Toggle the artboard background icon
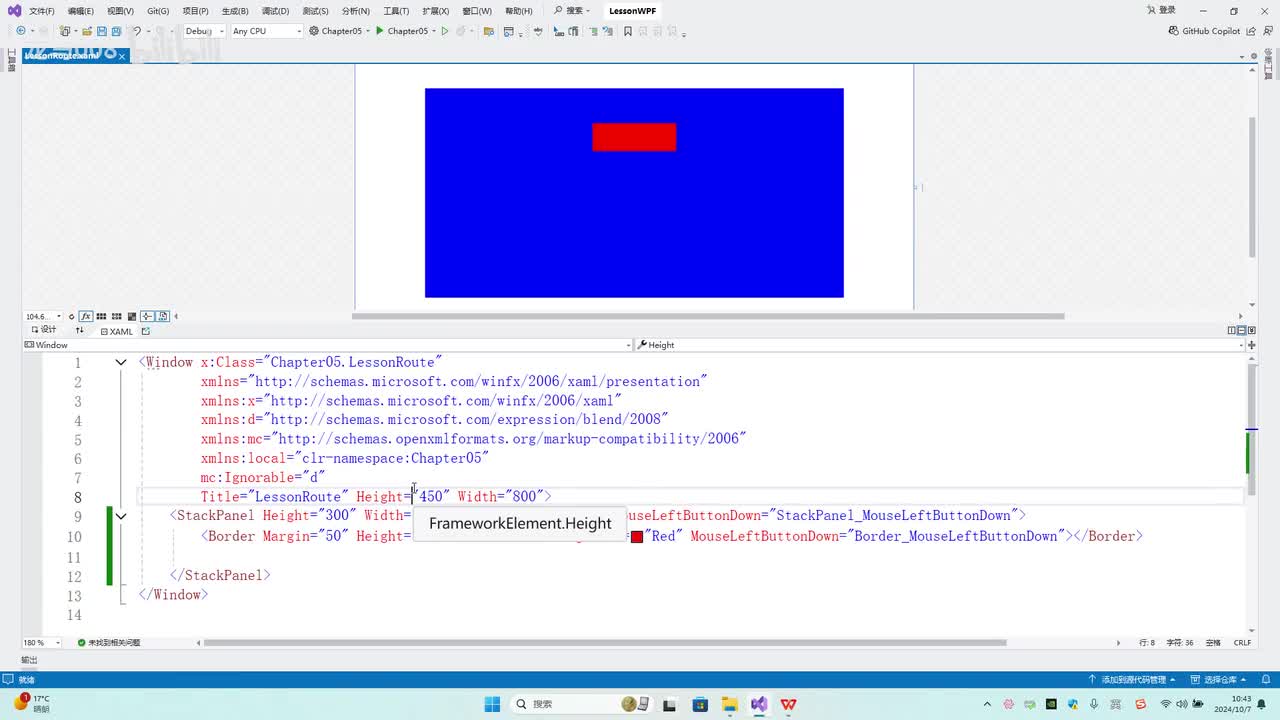 (132, 316)
